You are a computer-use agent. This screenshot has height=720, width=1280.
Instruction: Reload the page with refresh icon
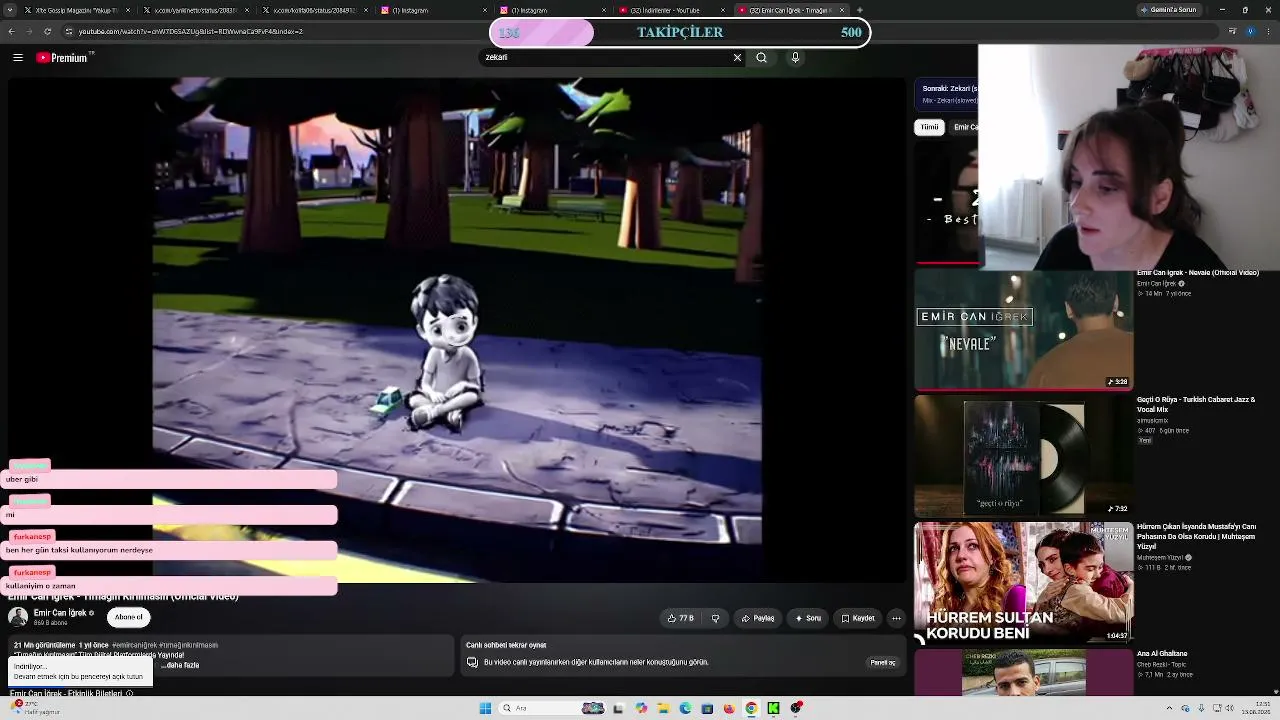(x=49, y=31)
